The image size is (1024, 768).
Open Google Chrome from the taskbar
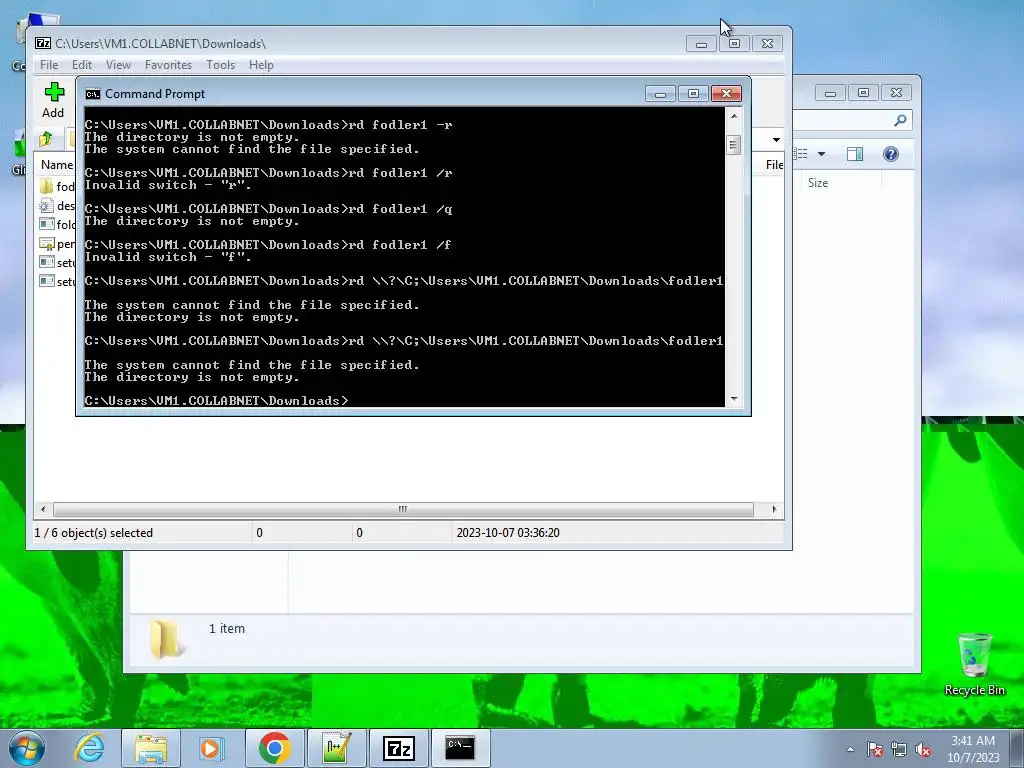pyautogui.click(x=274, y=748)
